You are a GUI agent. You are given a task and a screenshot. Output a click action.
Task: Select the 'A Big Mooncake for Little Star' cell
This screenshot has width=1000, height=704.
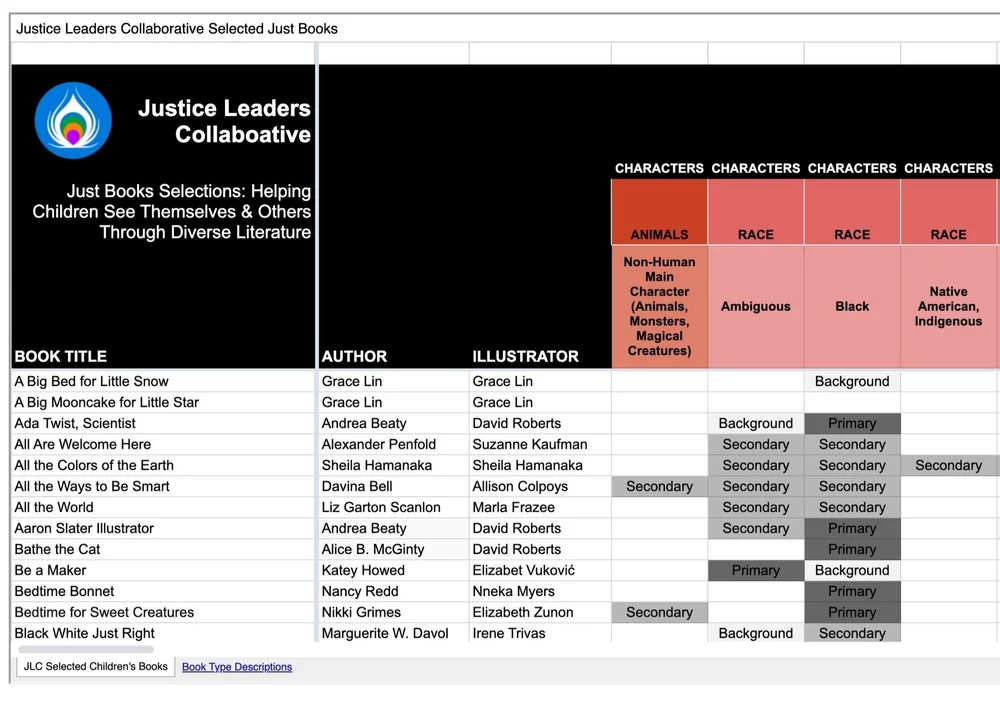[163, 402]
